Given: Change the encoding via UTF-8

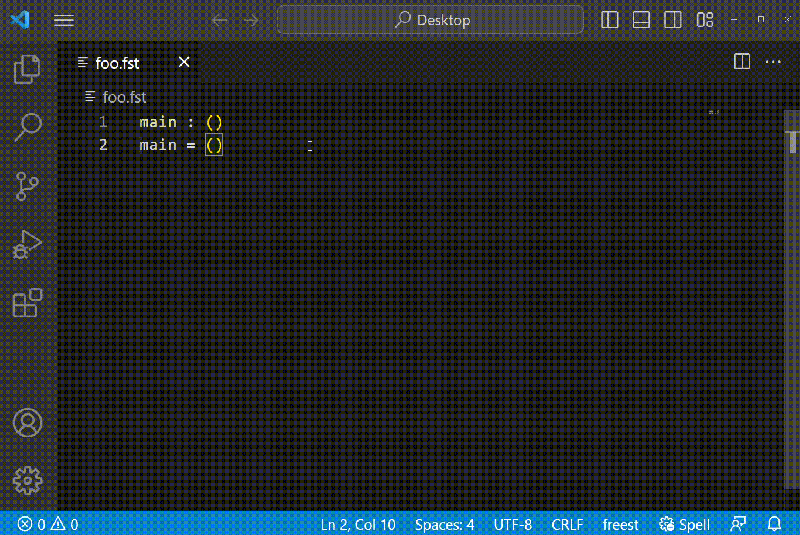Looking at the screenshot, I should pos(513,524).
